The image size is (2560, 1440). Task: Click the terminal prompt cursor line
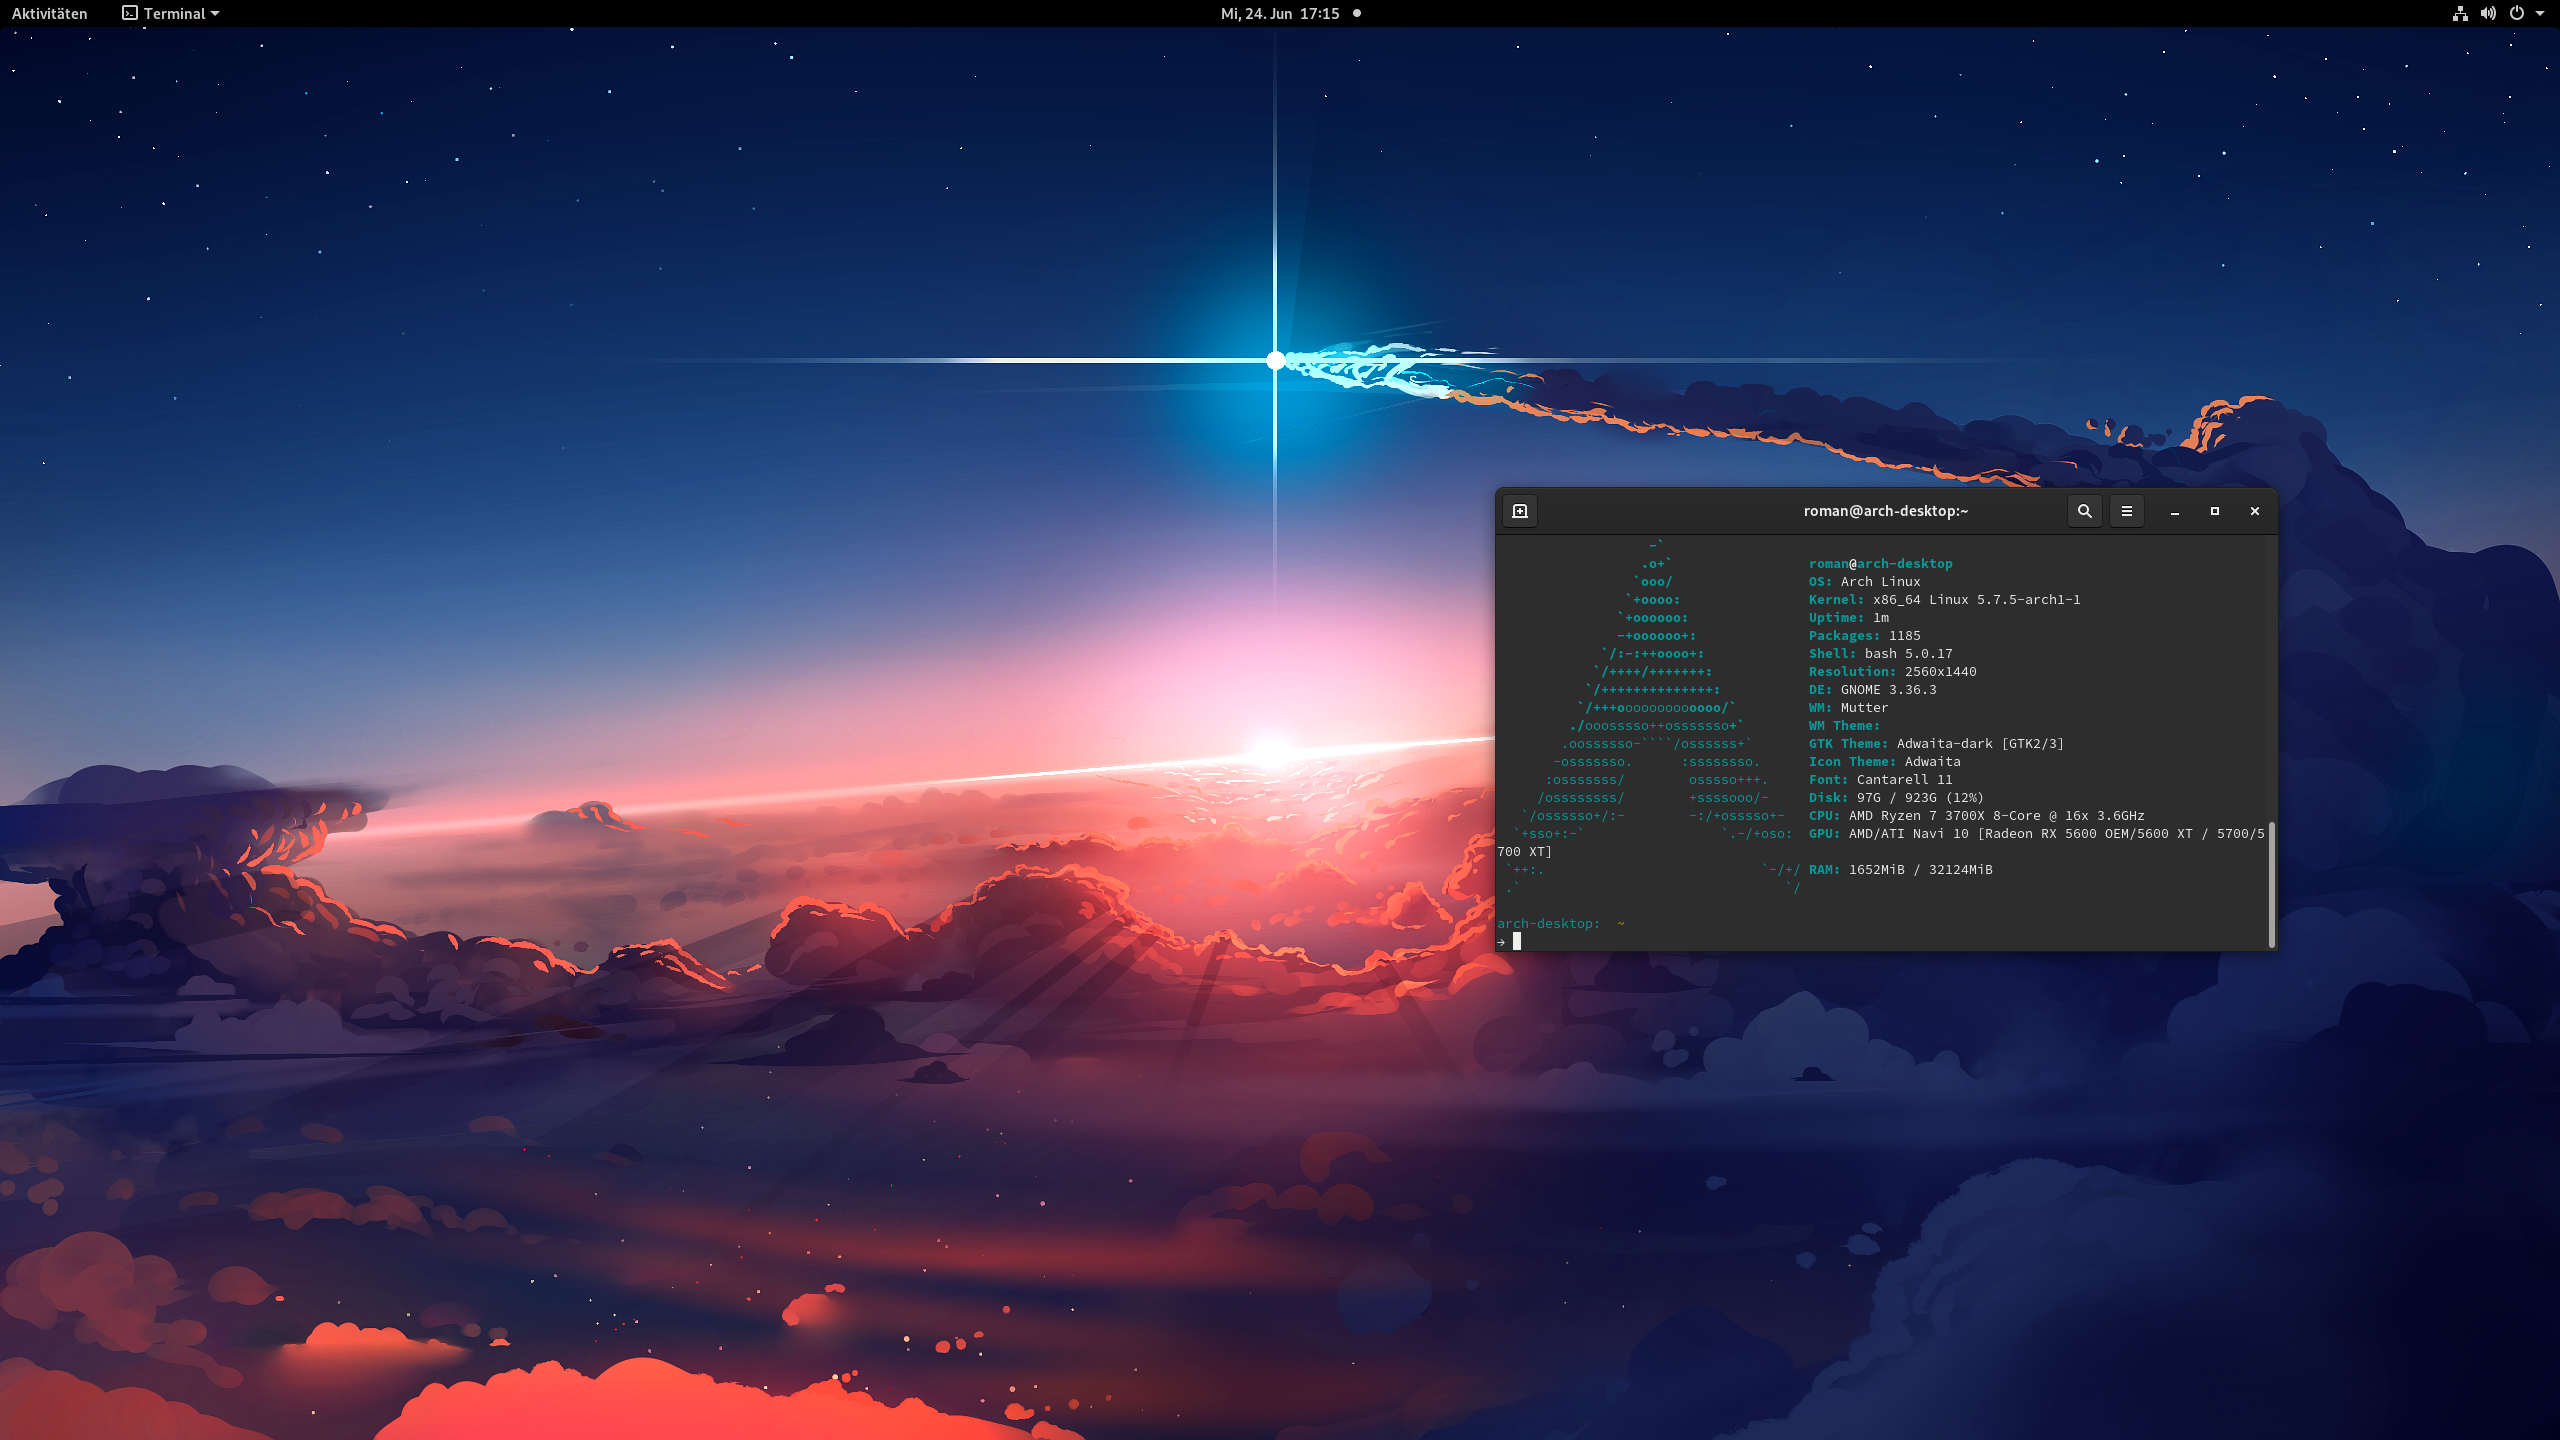[x=1517, y=941]
